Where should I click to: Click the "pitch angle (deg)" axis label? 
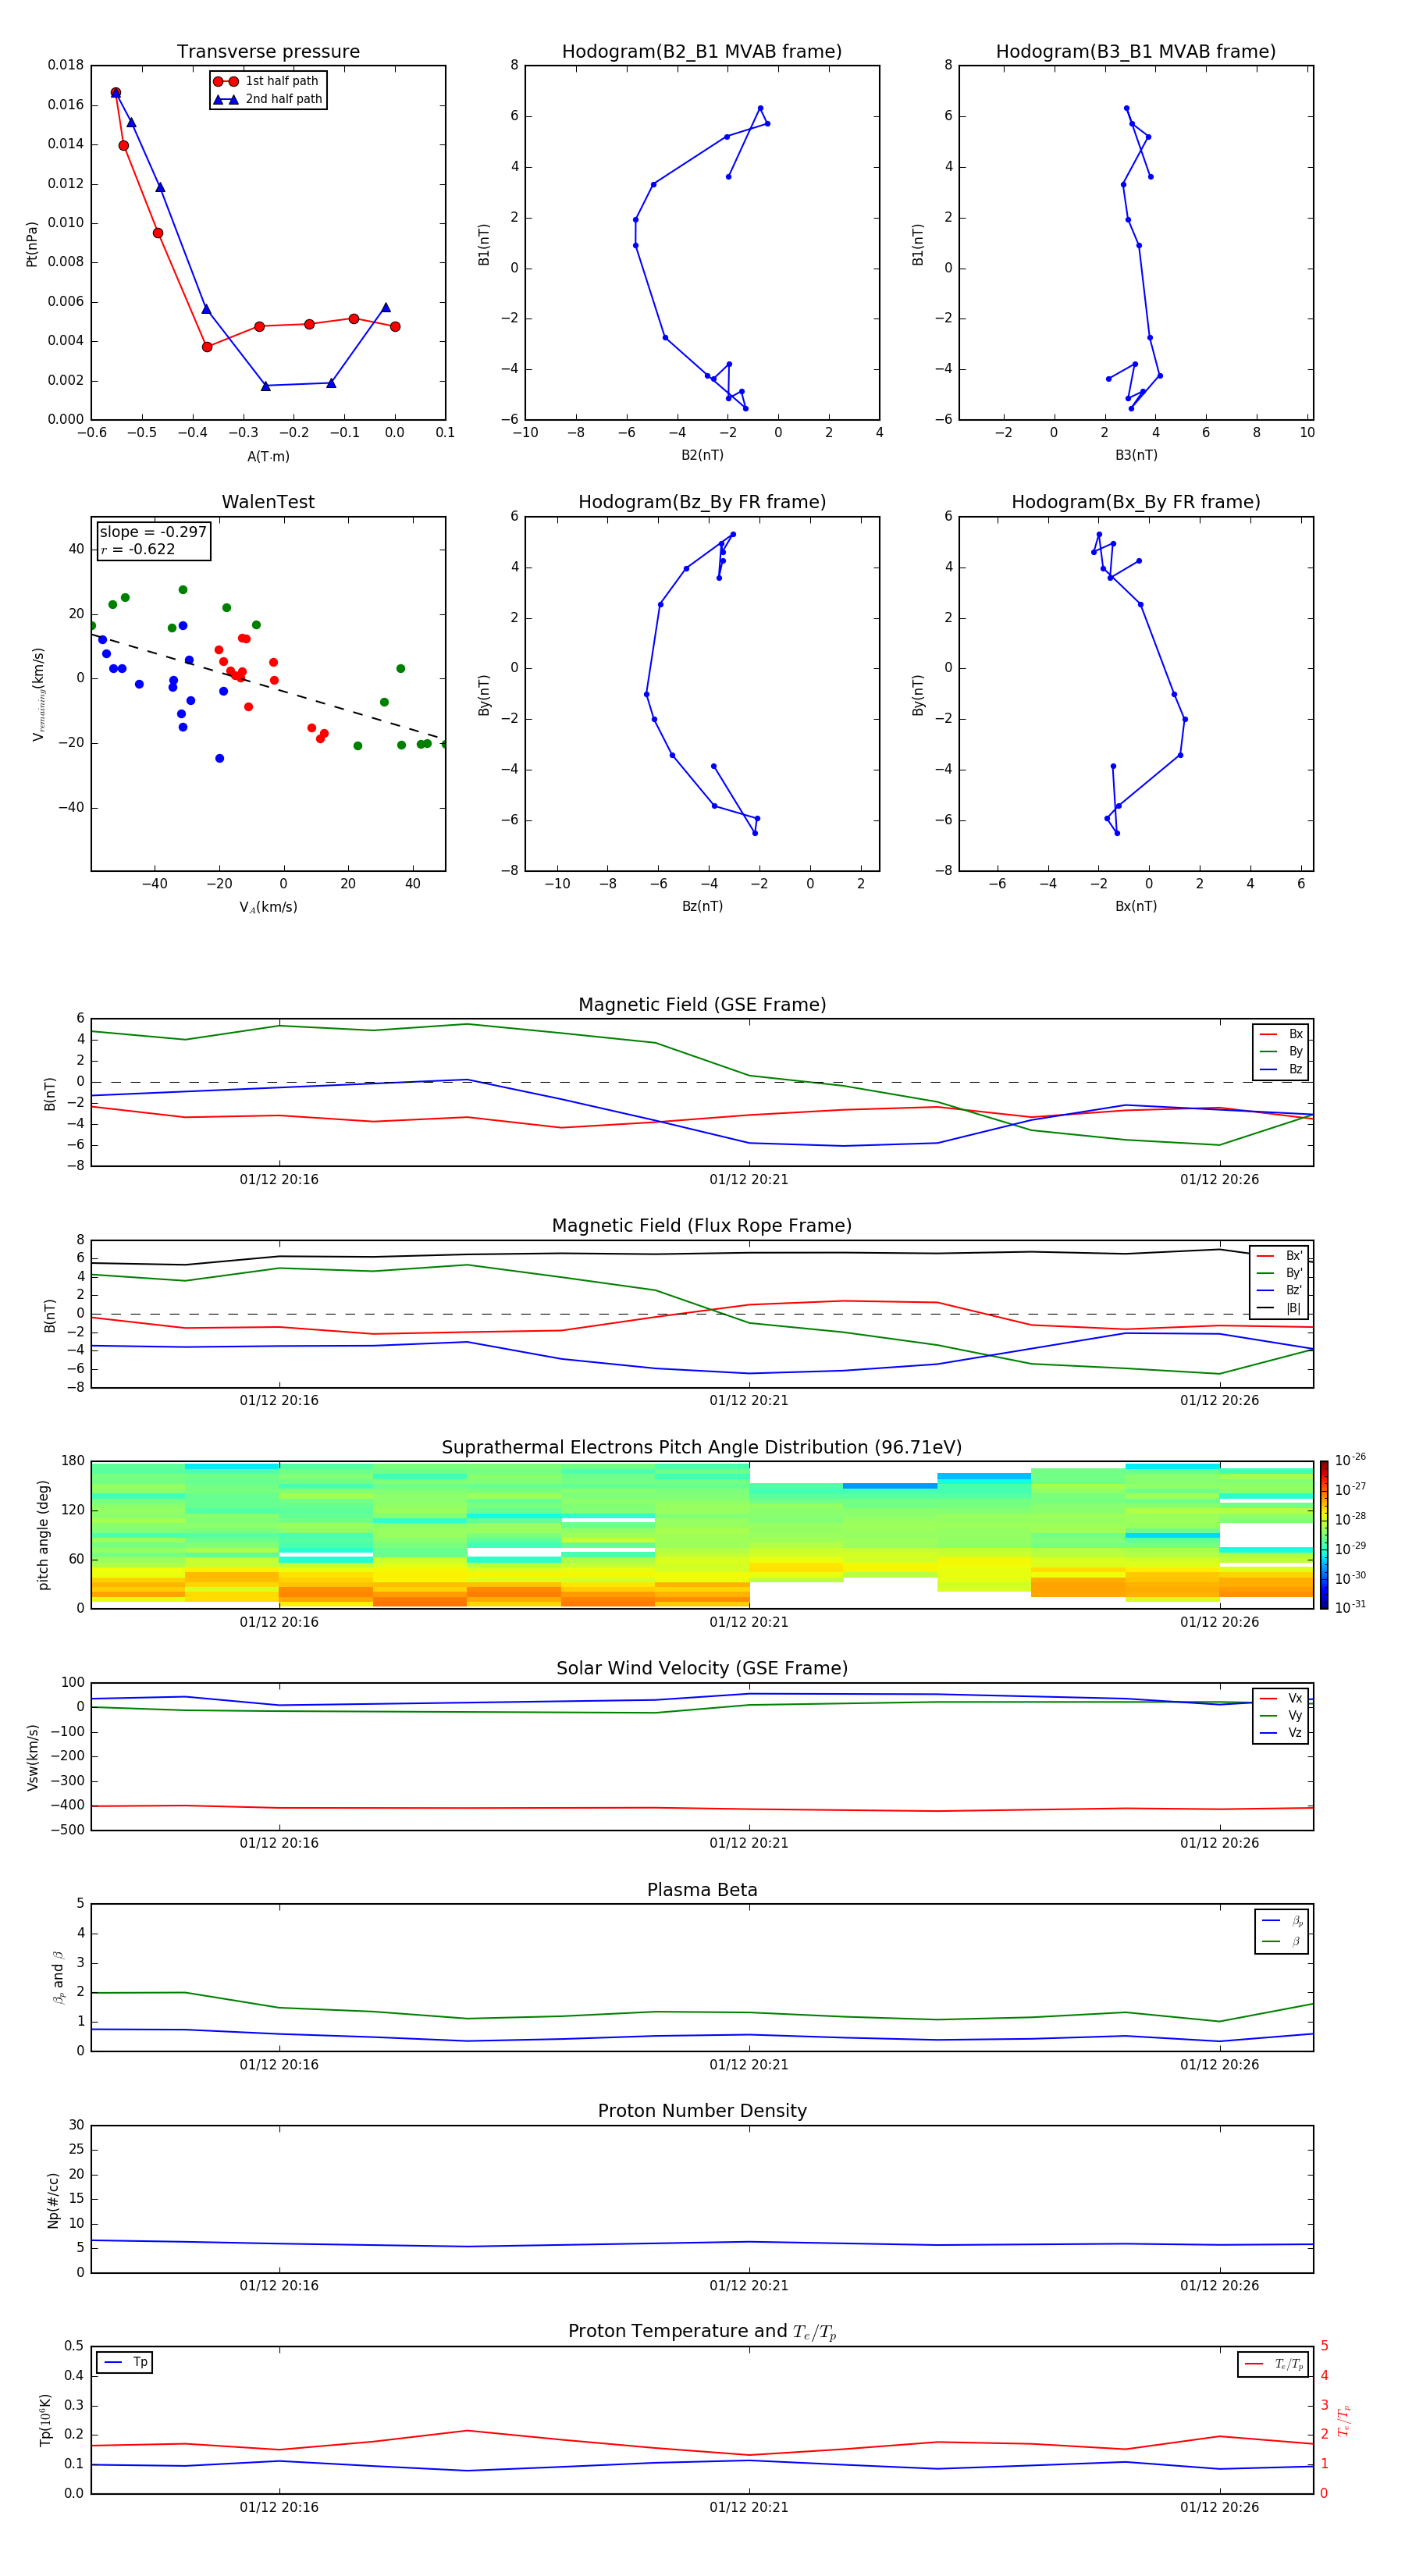(x=43, y=1535)
